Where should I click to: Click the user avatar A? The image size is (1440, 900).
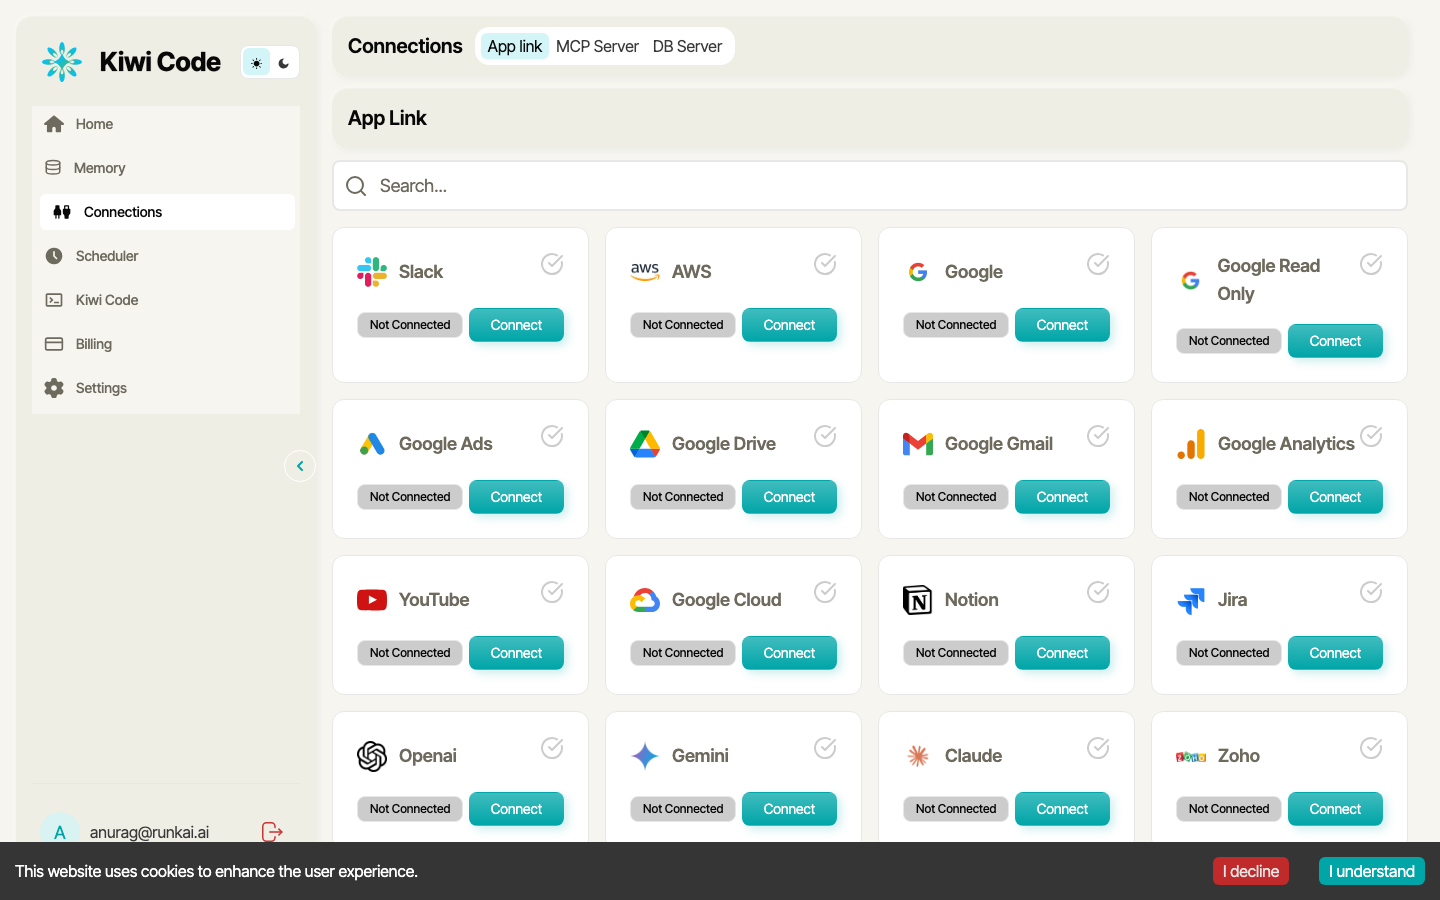click(x=60, y=831)
